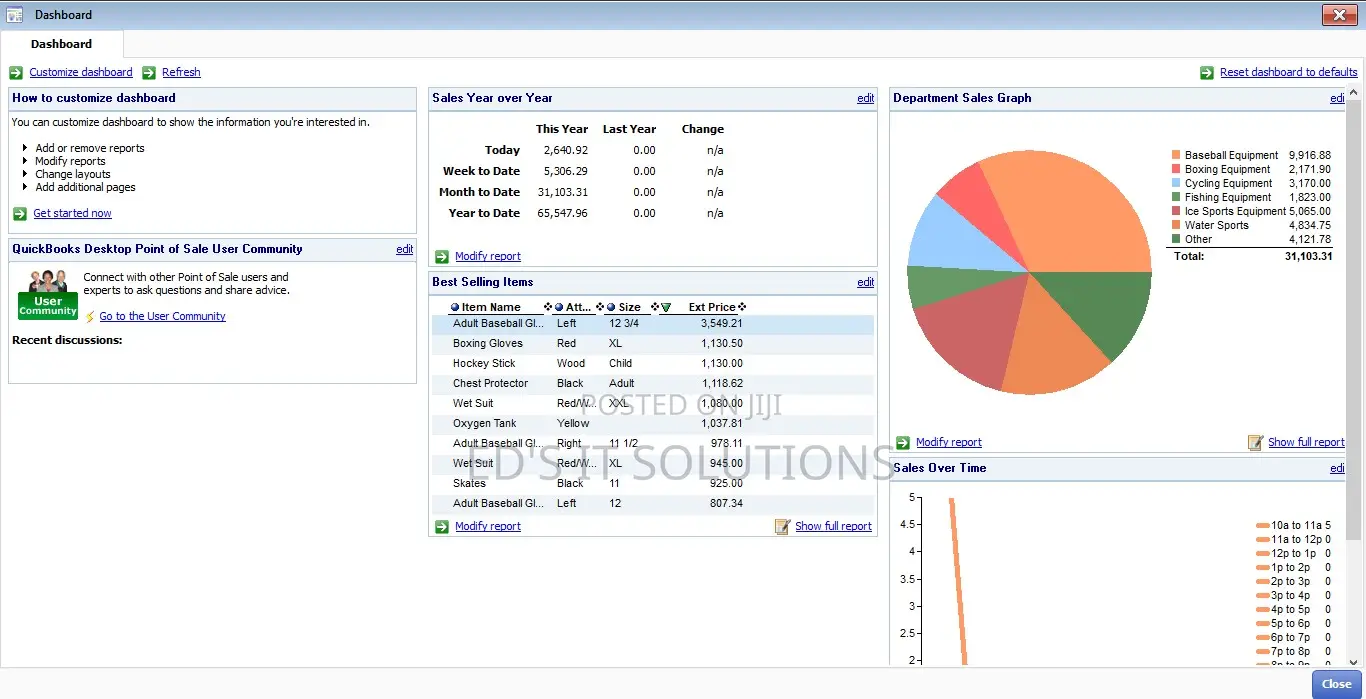Click green arrow icon beside Get started now

click(20, 213)
